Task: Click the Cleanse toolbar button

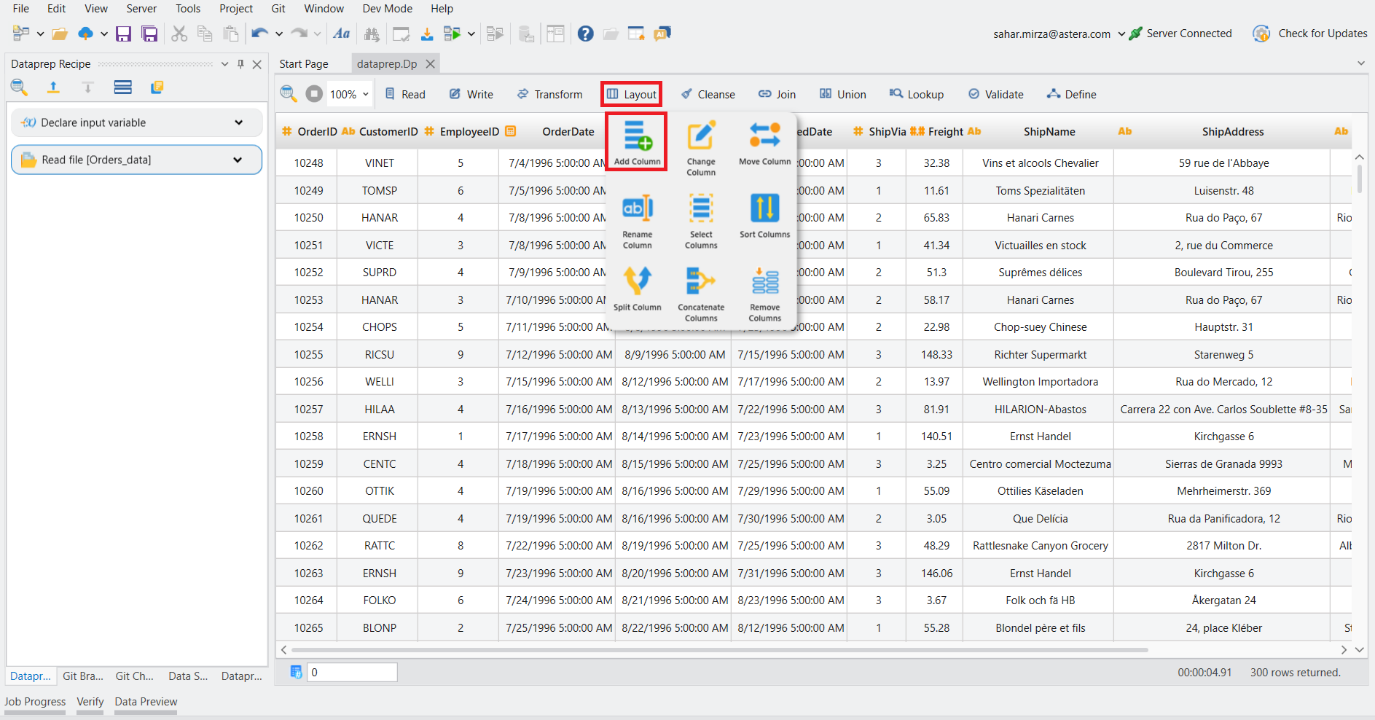Action: click(x=707, y=95)
